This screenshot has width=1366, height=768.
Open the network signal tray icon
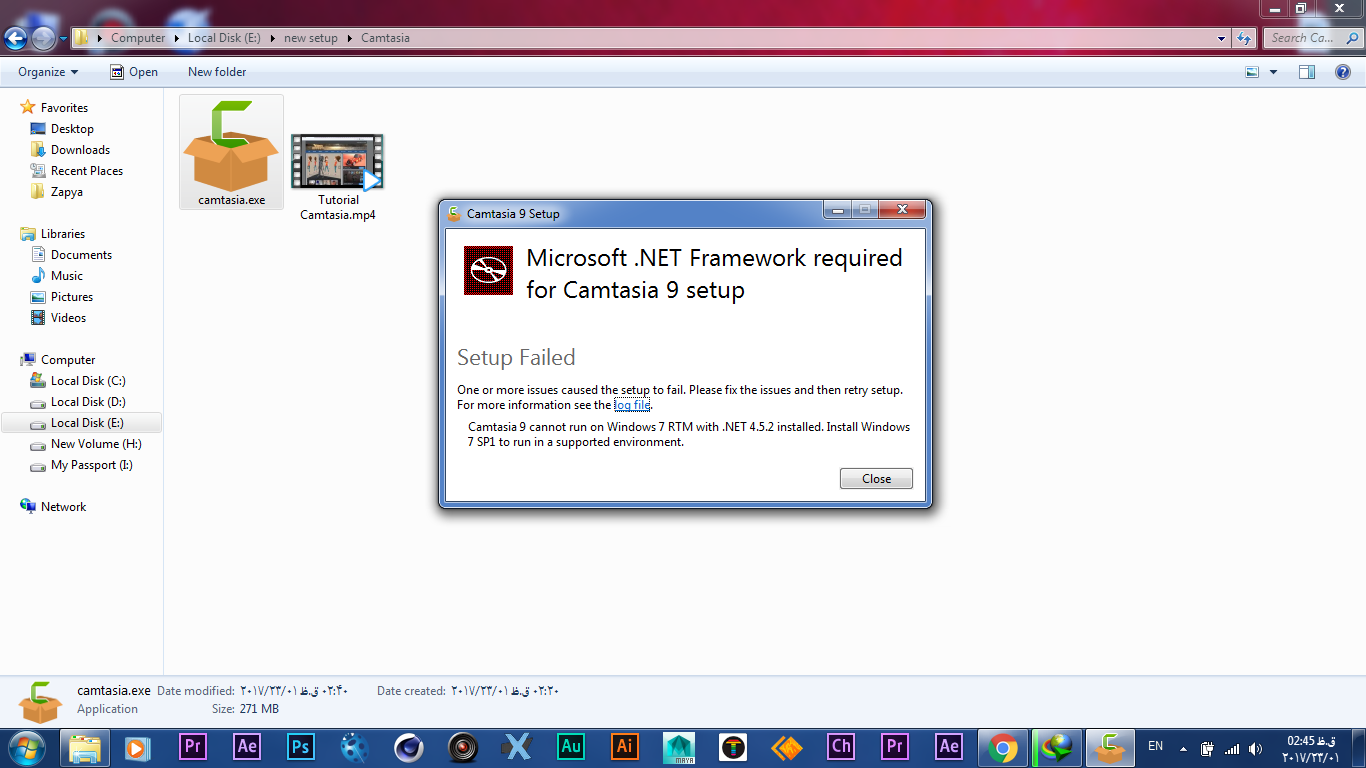coord(1231,748)
